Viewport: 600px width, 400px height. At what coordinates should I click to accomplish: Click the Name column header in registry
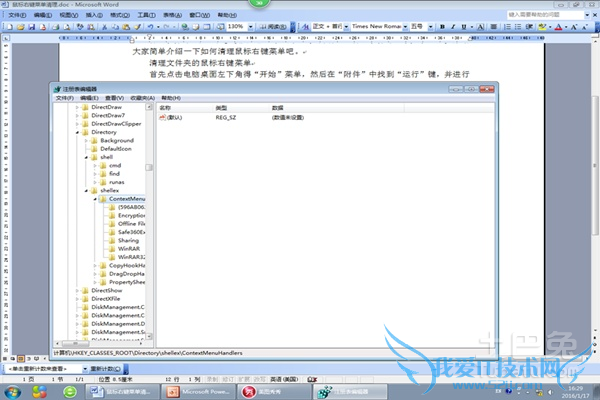(186, 108)
